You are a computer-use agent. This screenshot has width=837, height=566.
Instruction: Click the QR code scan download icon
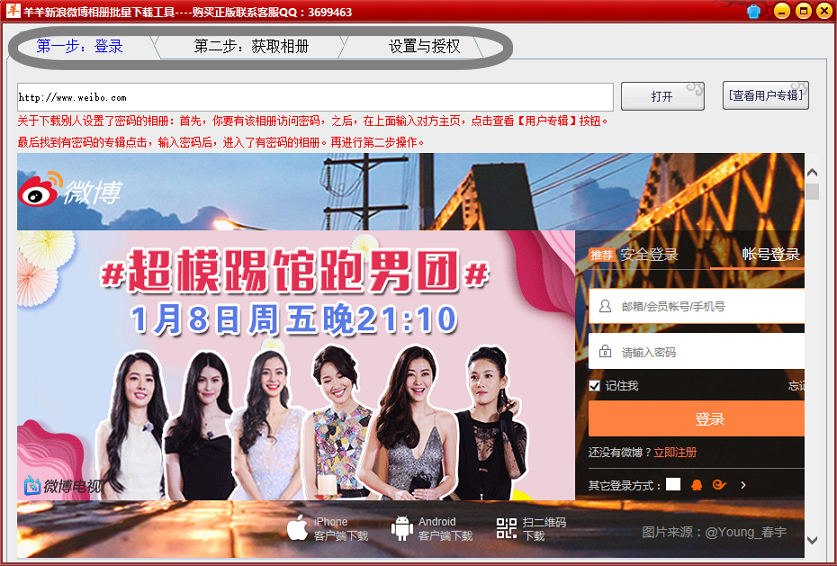pyautogui.click(x=507, y=528)
